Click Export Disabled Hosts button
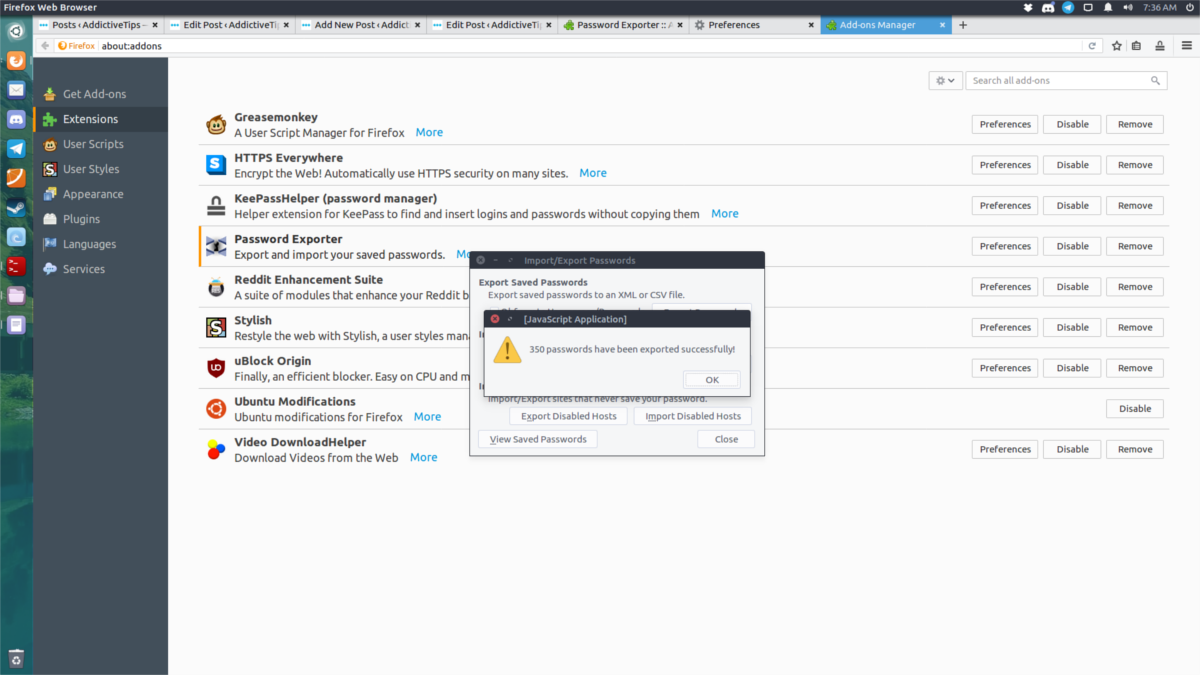Viewport: 1200px width, 675px height. coord(569,416)
